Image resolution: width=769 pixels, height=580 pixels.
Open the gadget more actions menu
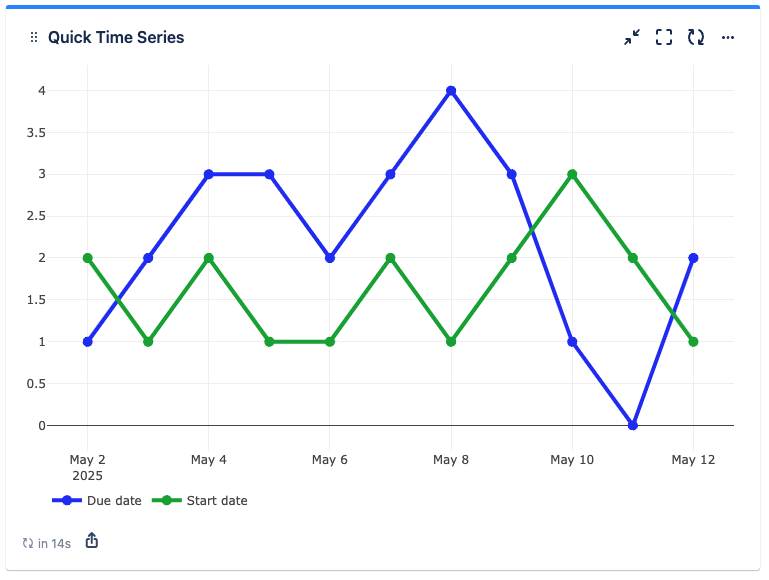(728, 38)
